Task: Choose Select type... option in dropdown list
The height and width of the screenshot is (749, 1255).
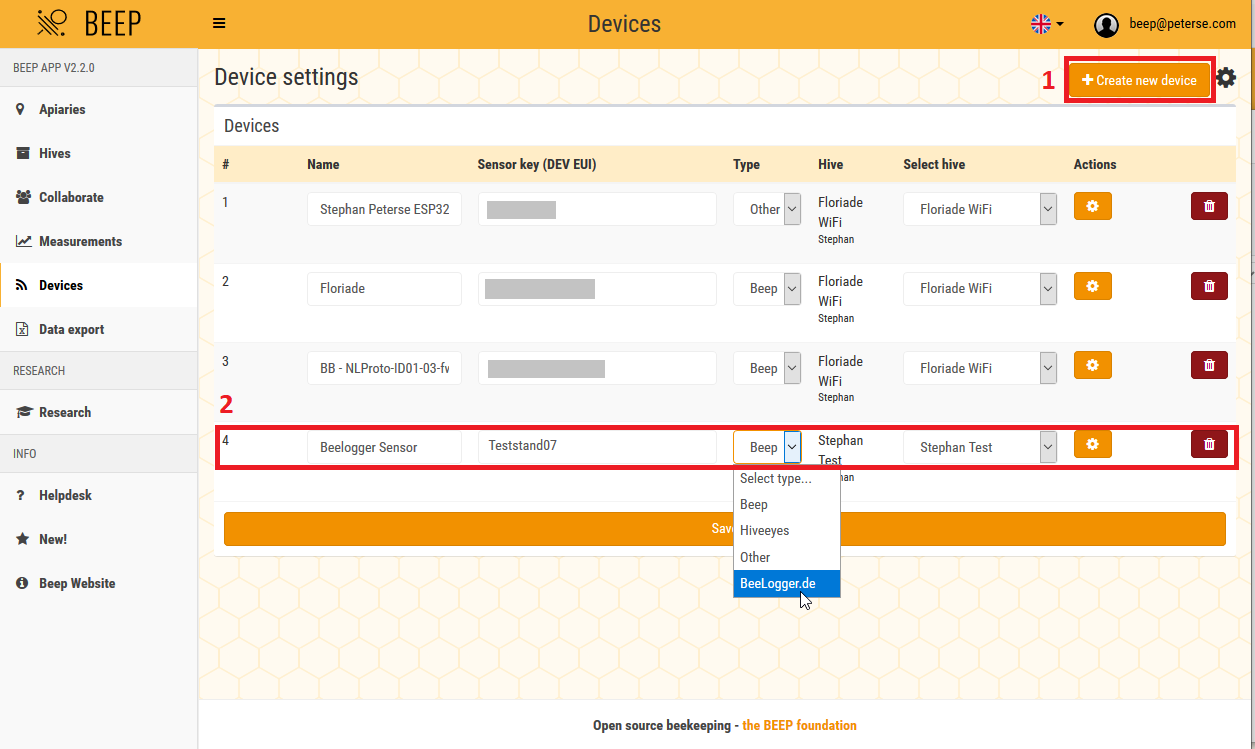Action: (787, 479)
